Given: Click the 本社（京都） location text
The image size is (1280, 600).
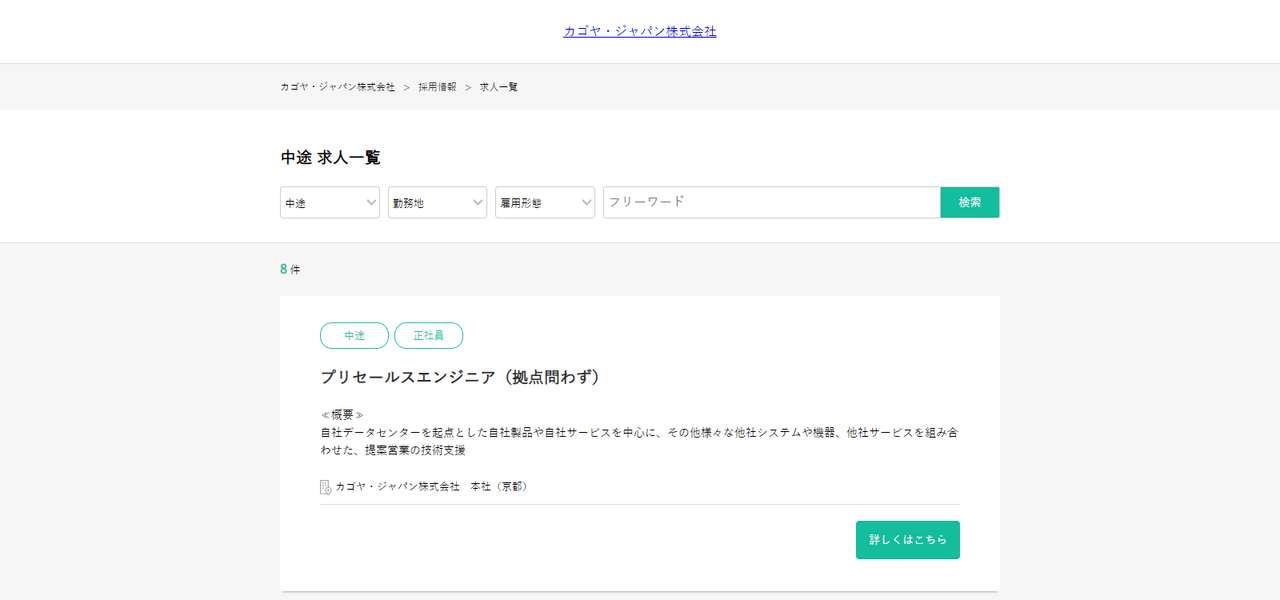Looking at the screenshot, I should point(500,487).
